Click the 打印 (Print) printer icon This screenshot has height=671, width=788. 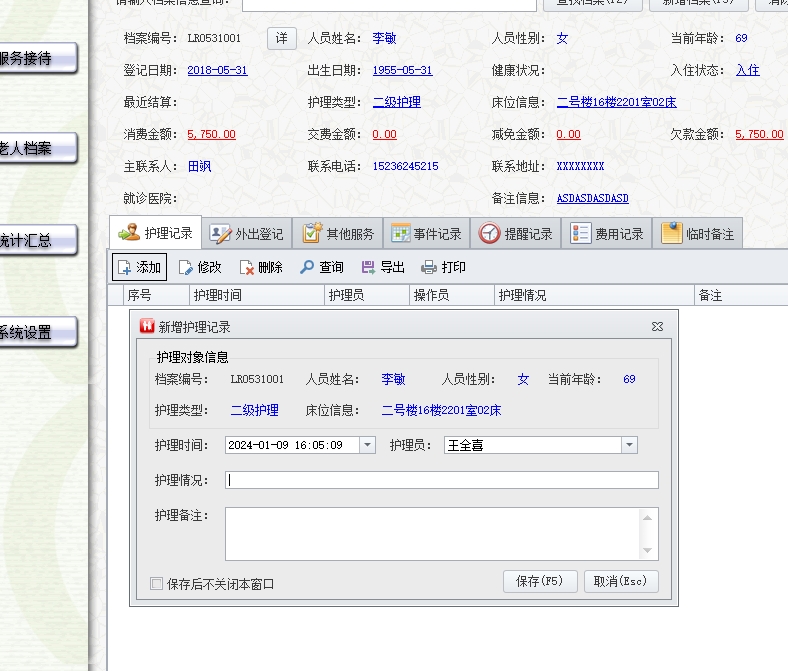point(429,268)
